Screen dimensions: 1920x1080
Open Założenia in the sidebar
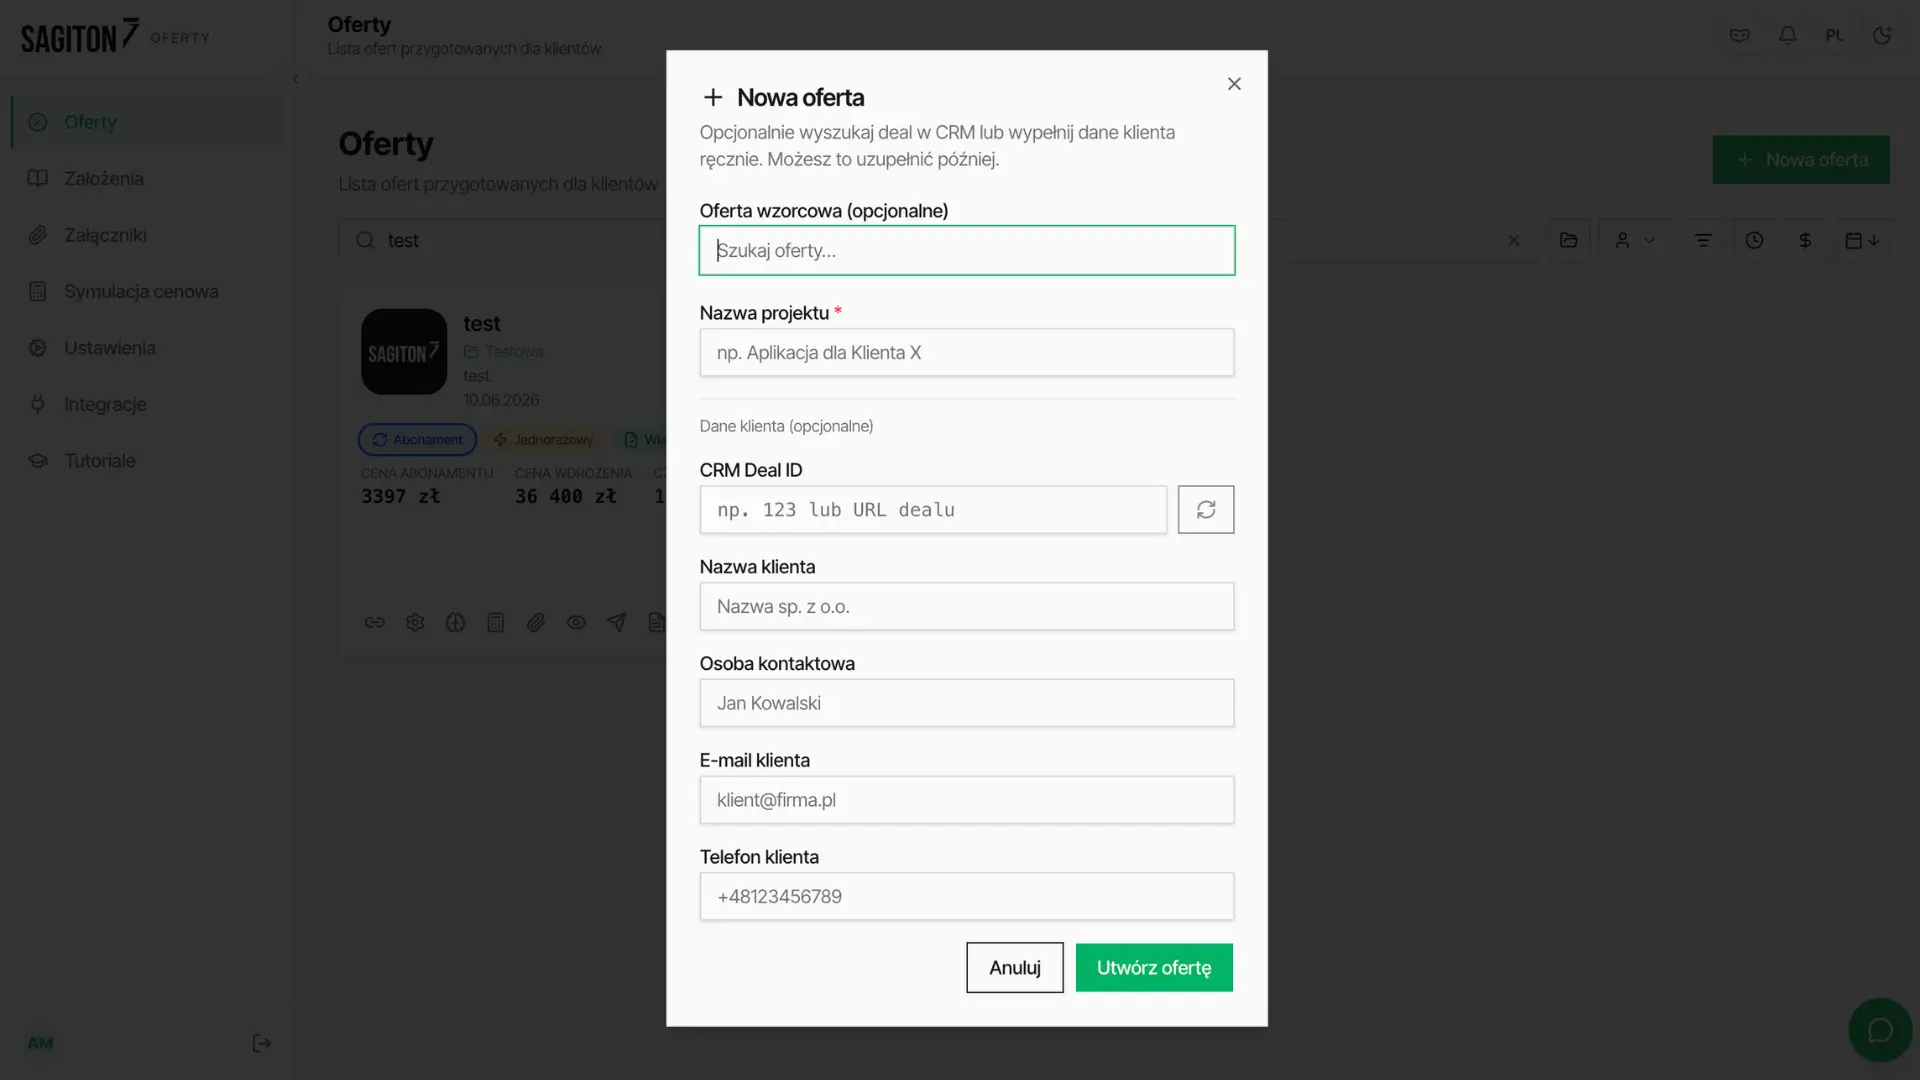pos(148,178)
